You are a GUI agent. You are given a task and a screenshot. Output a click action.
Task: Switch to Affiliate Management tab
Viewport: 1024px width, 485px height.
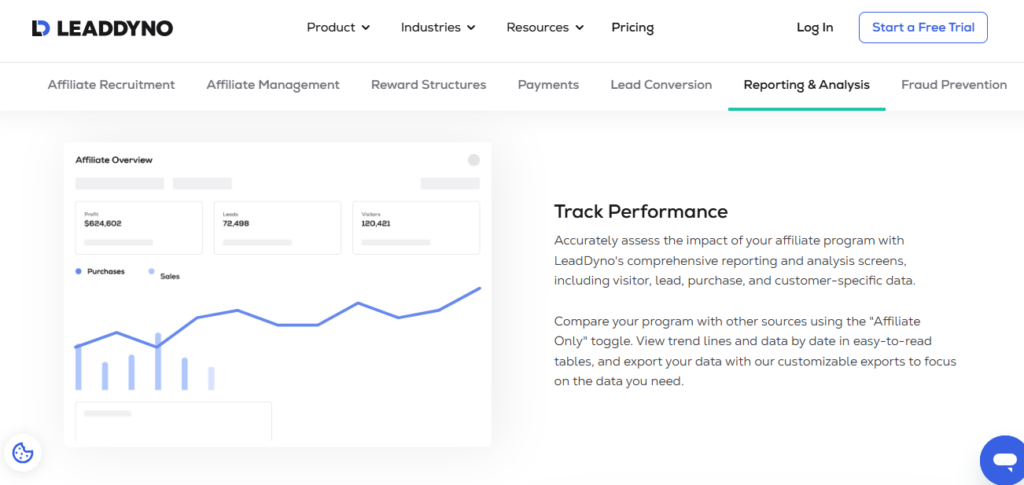[x=273, y=85]
